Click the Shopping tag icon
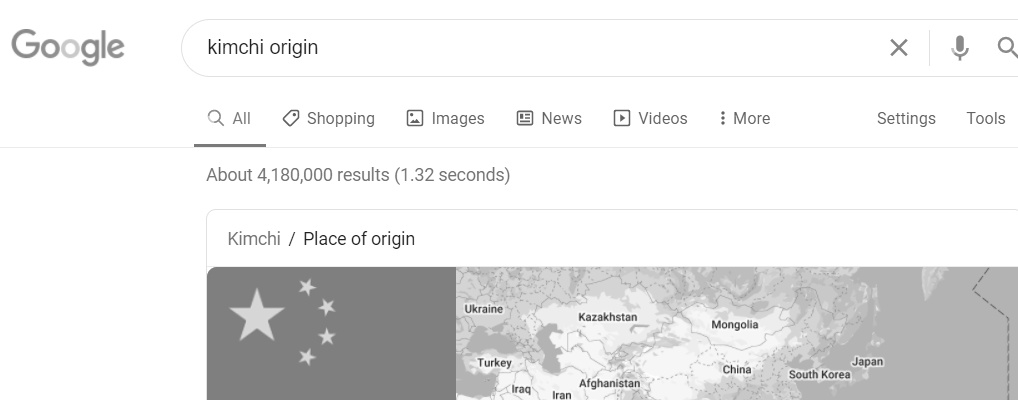Viewport: 1018px width, 400px height. [291, 118]
